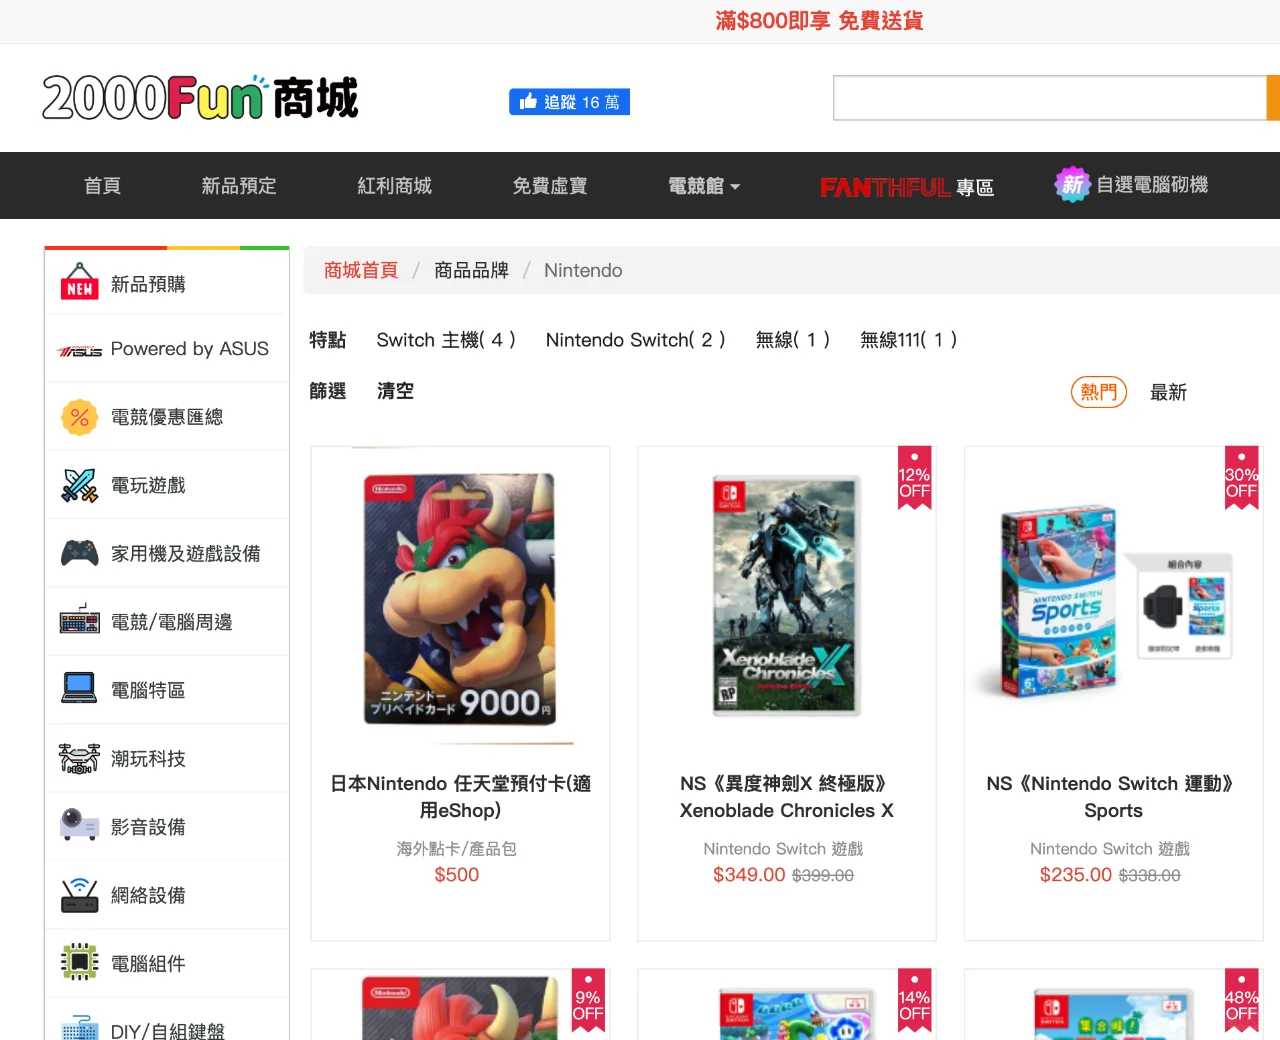Open 自選電腦砌機 custom PC builder

(x=1152, y=185)
